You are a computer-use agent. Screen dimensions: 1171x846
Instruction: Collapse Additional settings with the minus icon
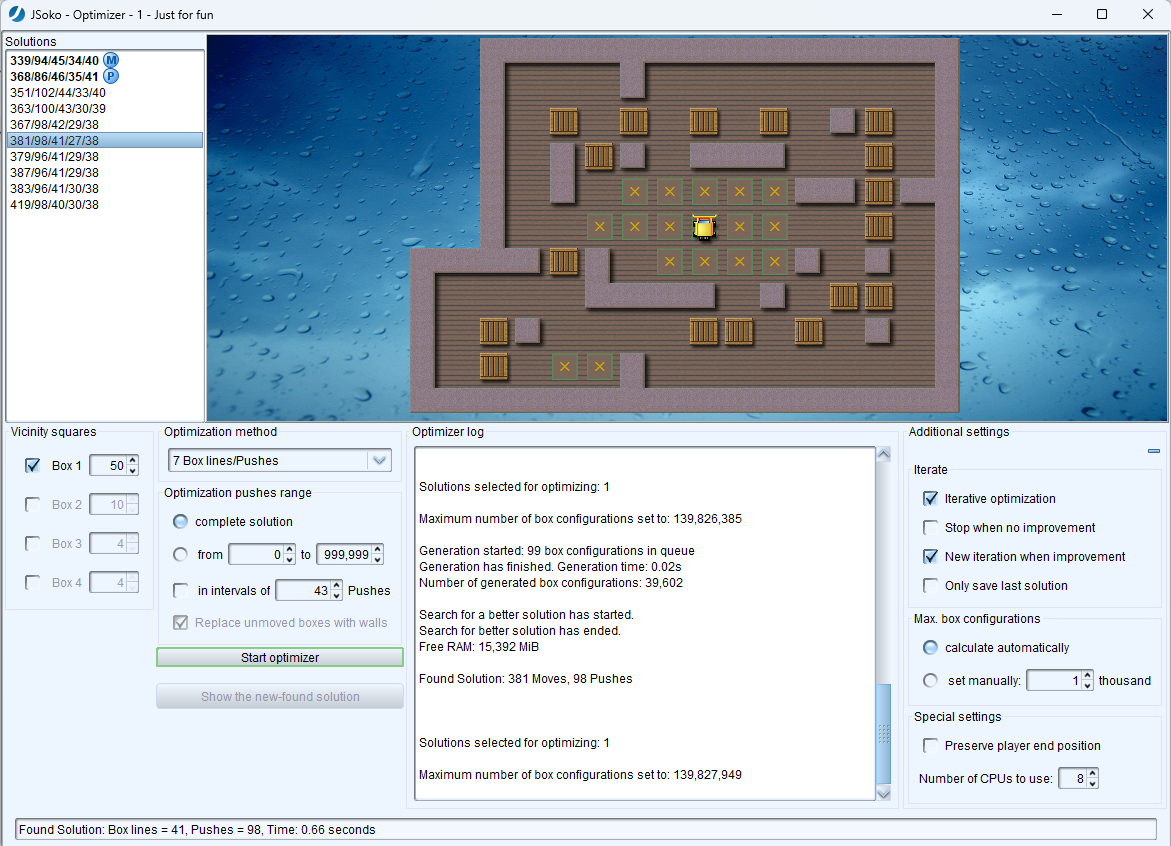click(x=1153, y=451)
